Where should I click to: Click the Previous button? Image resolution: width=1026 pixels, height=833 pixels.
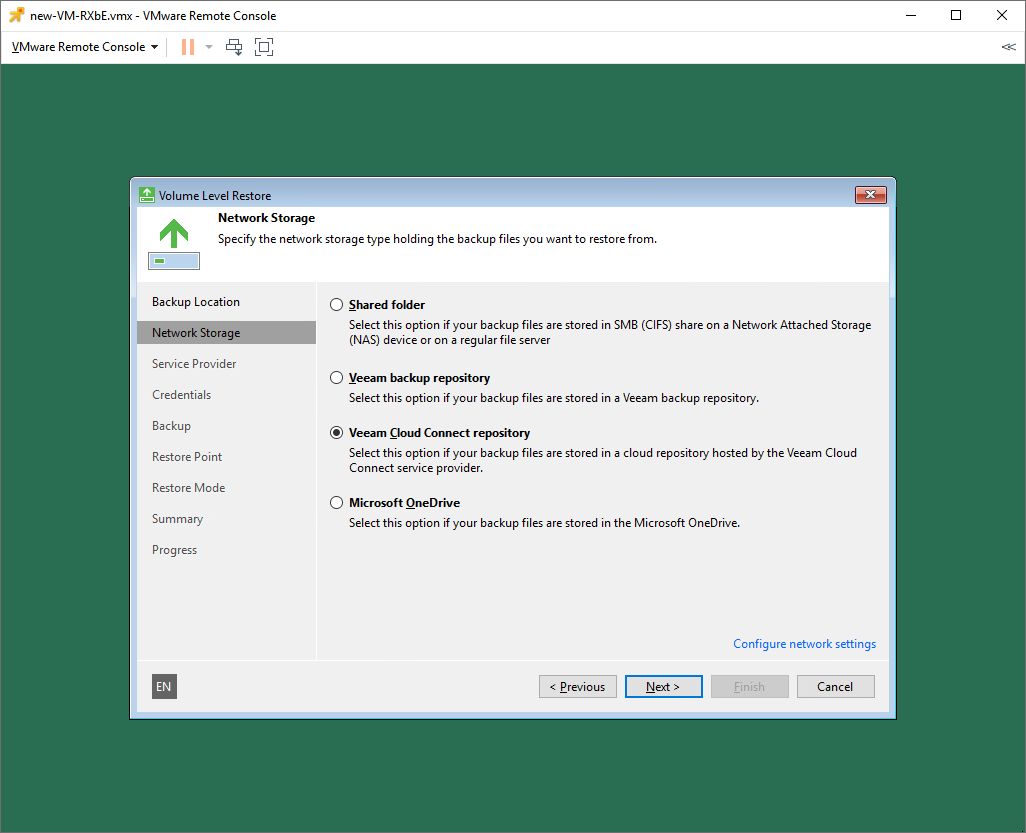[578, 686]
